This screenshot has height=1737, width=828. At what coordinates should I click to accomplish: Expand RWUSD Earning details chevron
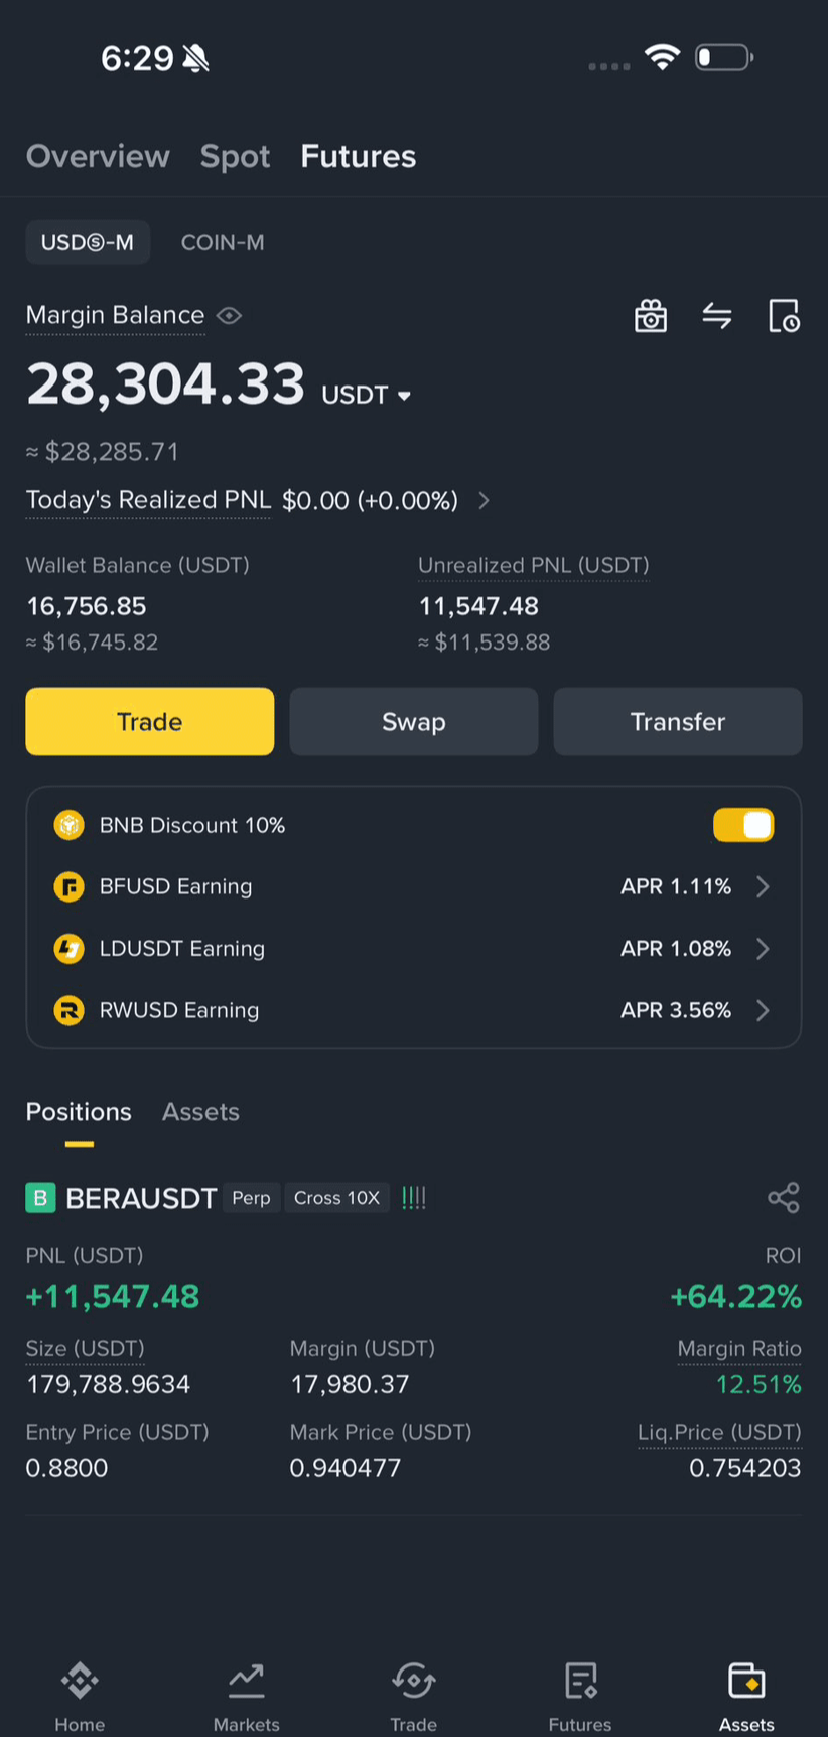[x=763, y=1011]
